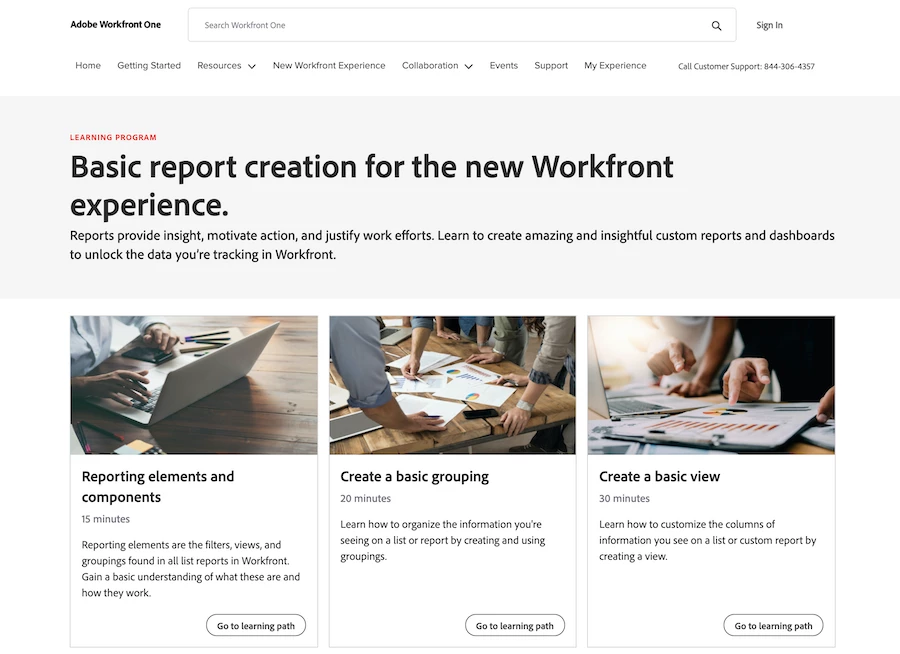Viewport: 900px width, 654px height.
Task: Click the 20 minutes duration text
Action: coord(365,498)
